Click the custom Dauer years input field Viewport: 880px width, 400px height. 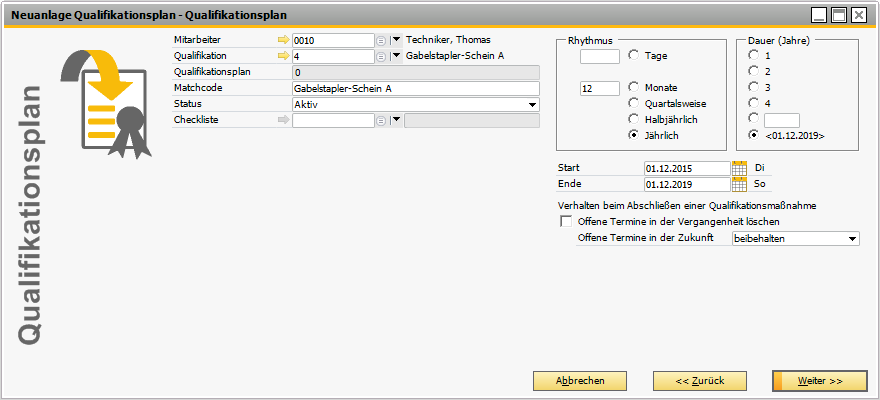click(x=782, y=120)
